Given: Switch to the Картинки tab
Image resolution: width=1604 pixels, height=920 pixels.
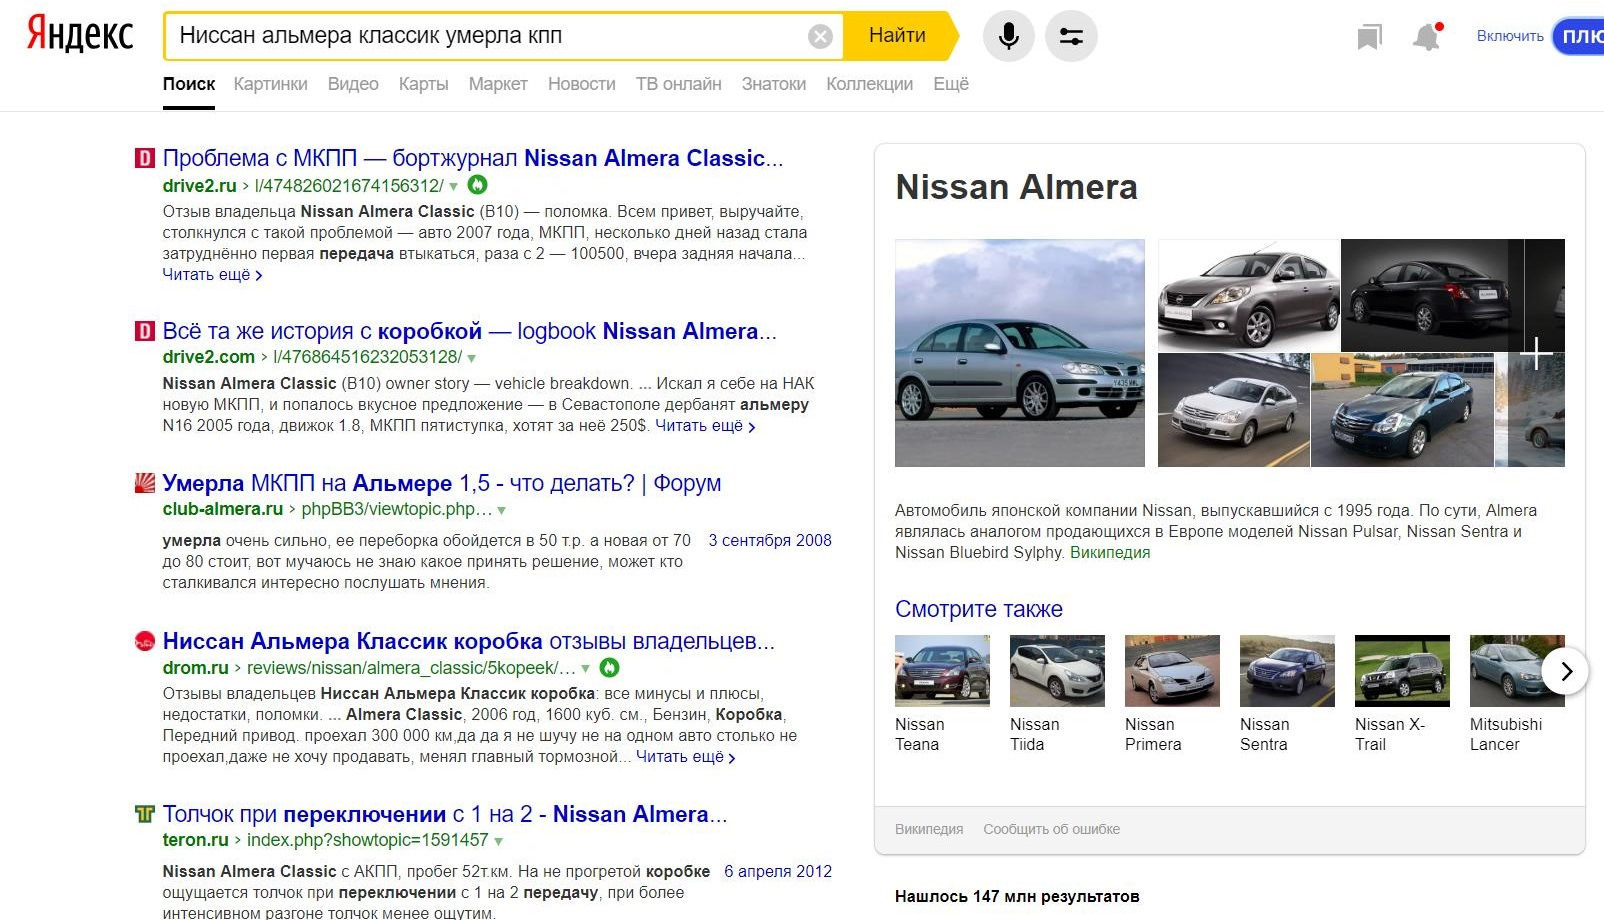Looking at the screenshot, I should (271, 84).
